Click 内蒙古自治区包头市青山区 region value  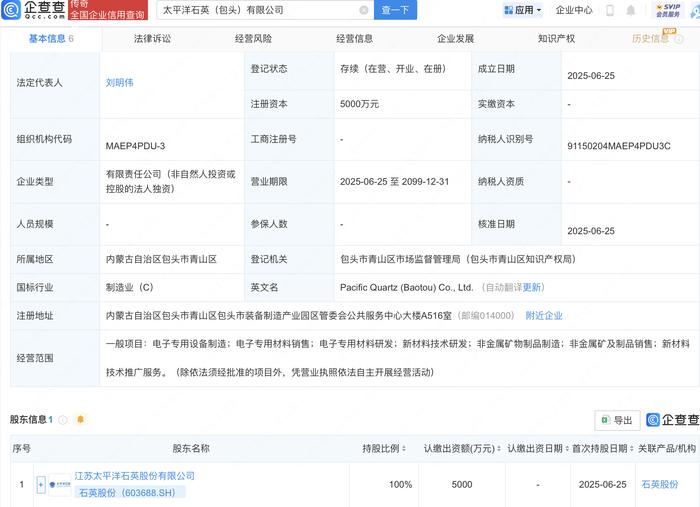[x=161, y=259]
